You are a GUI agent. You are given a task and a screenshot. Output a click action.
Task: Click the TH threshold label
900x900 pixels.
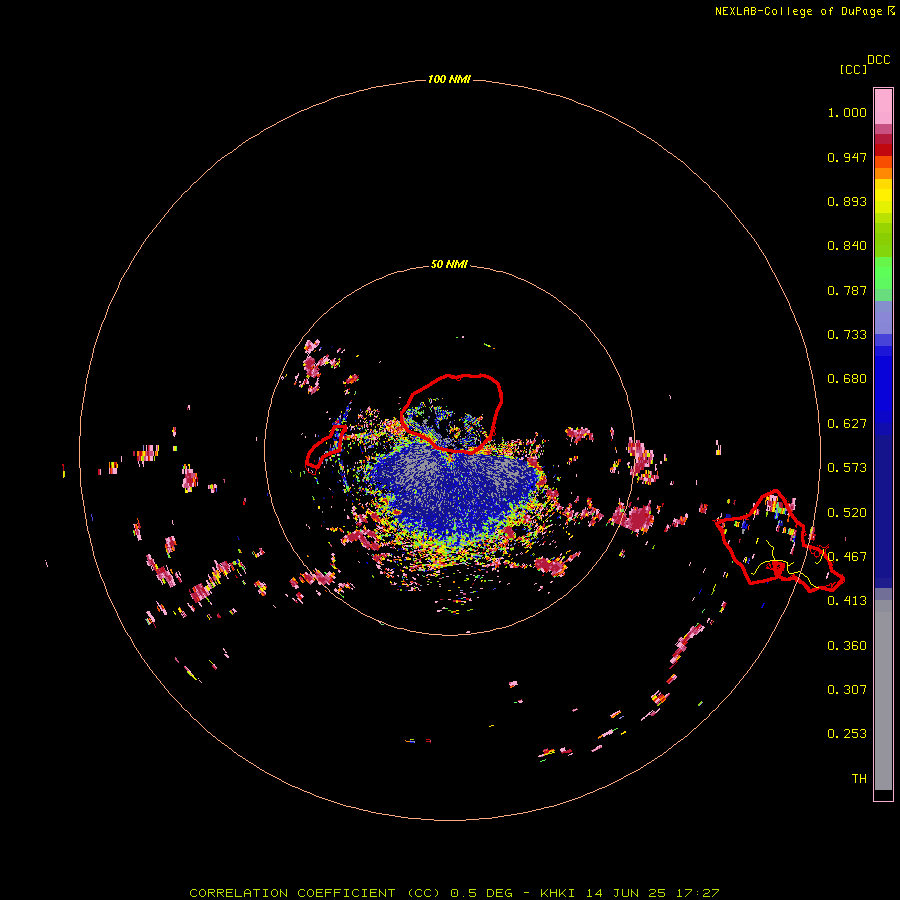pyautogui.click(x=859, y=779)
